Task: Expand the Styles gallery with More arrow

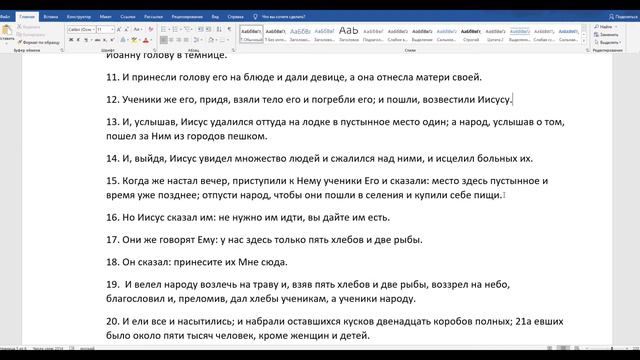Action: click(x=584, y=41)
